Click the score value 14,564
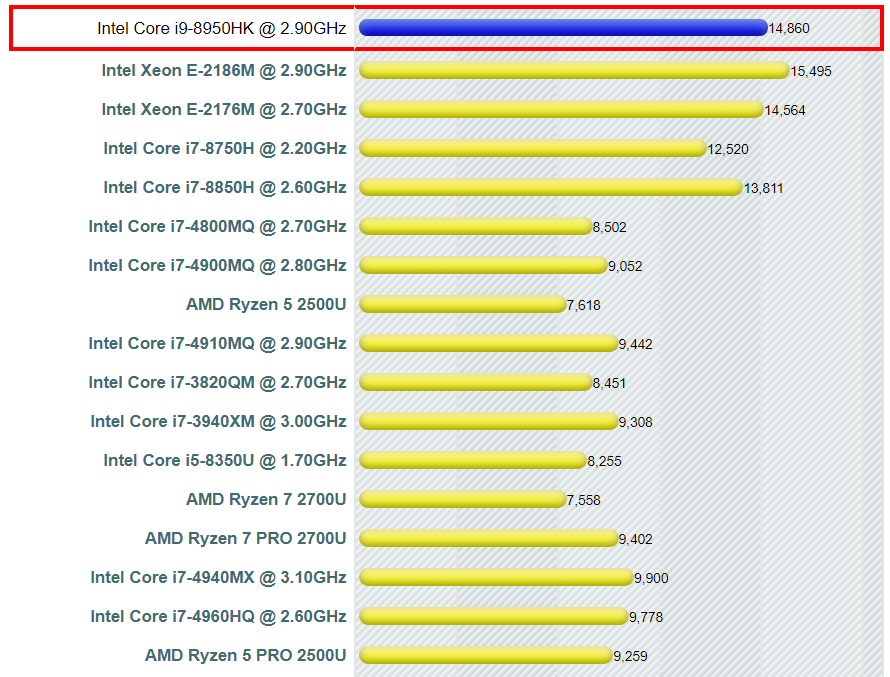The width and height of the screenshot is (890, 677). coord(785,111)
